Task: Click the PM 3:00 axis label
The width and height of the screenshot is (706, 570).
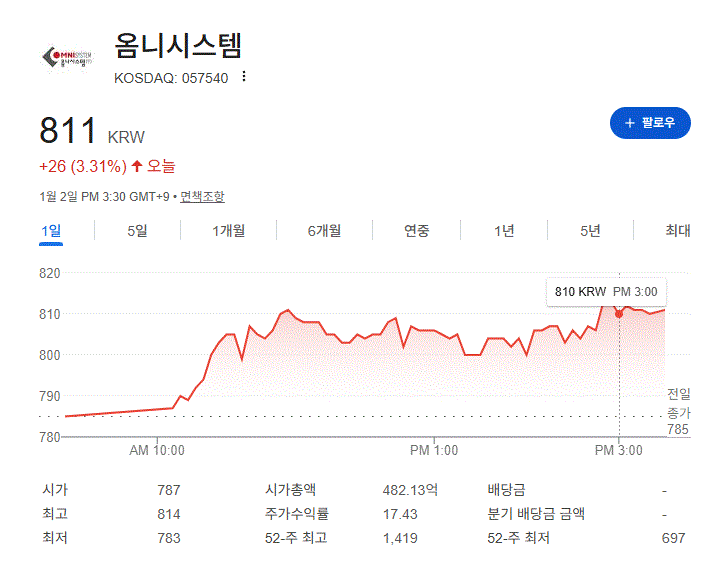Action: 619,450
